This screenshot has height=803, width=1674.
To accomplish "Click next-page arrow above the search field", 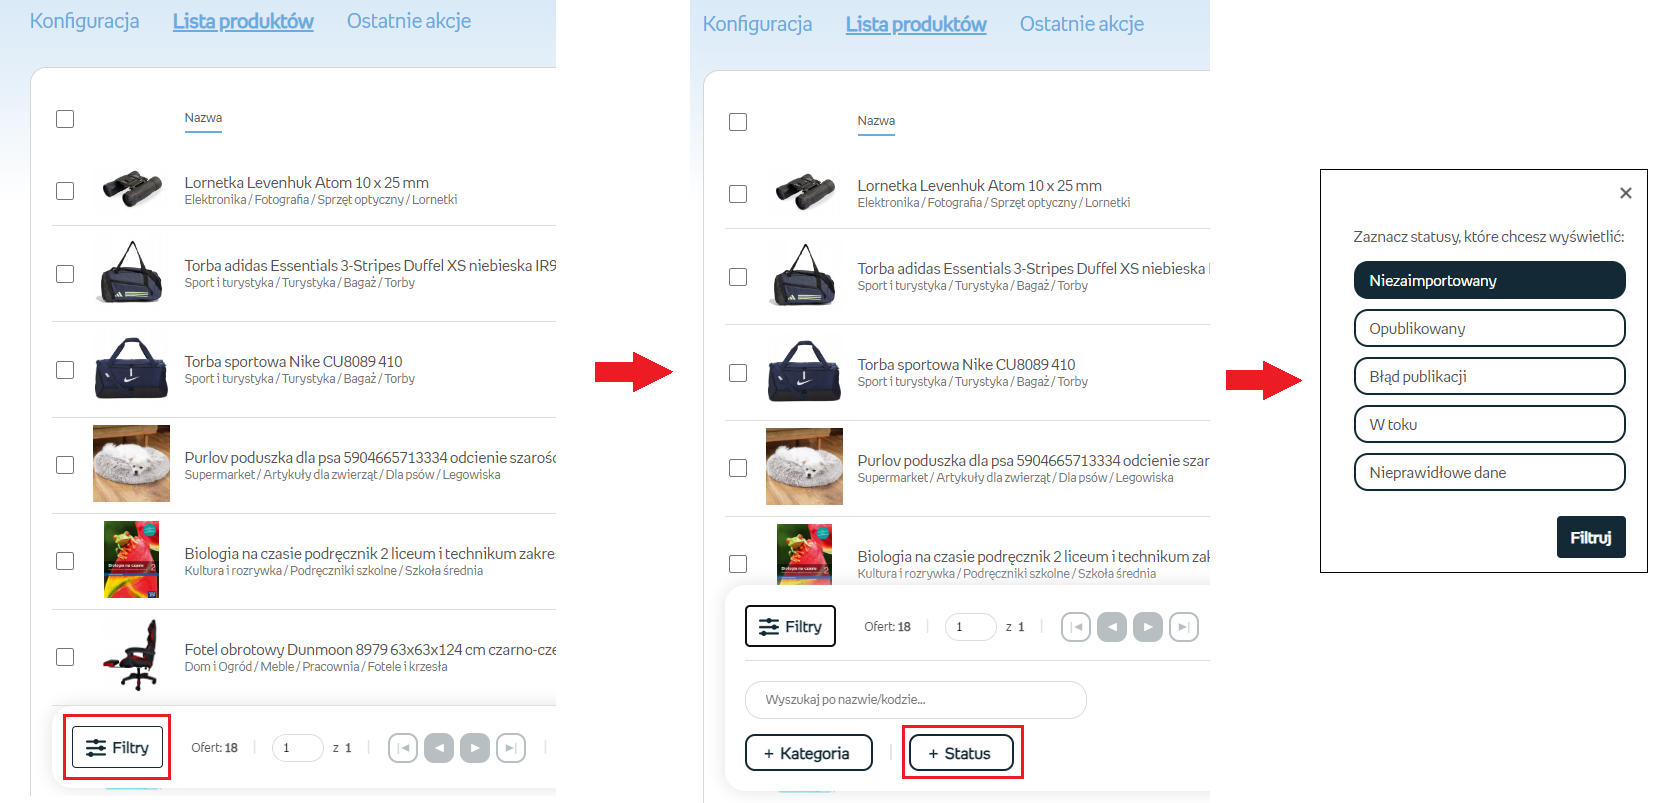I will point(1148,627).
